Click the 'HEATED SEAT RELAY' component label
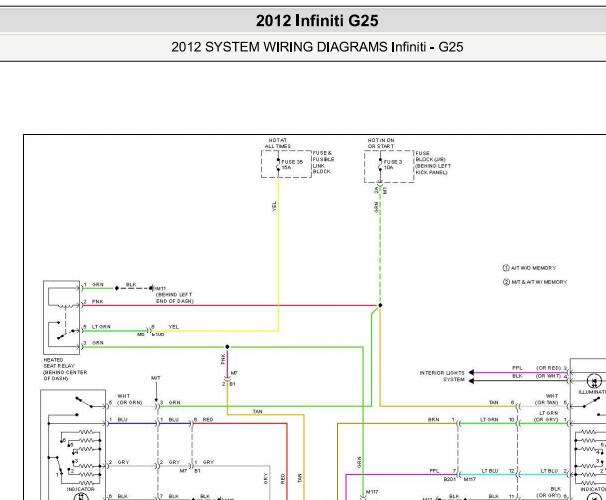Screen dimensions: 606x500 [x=65, y=369]
